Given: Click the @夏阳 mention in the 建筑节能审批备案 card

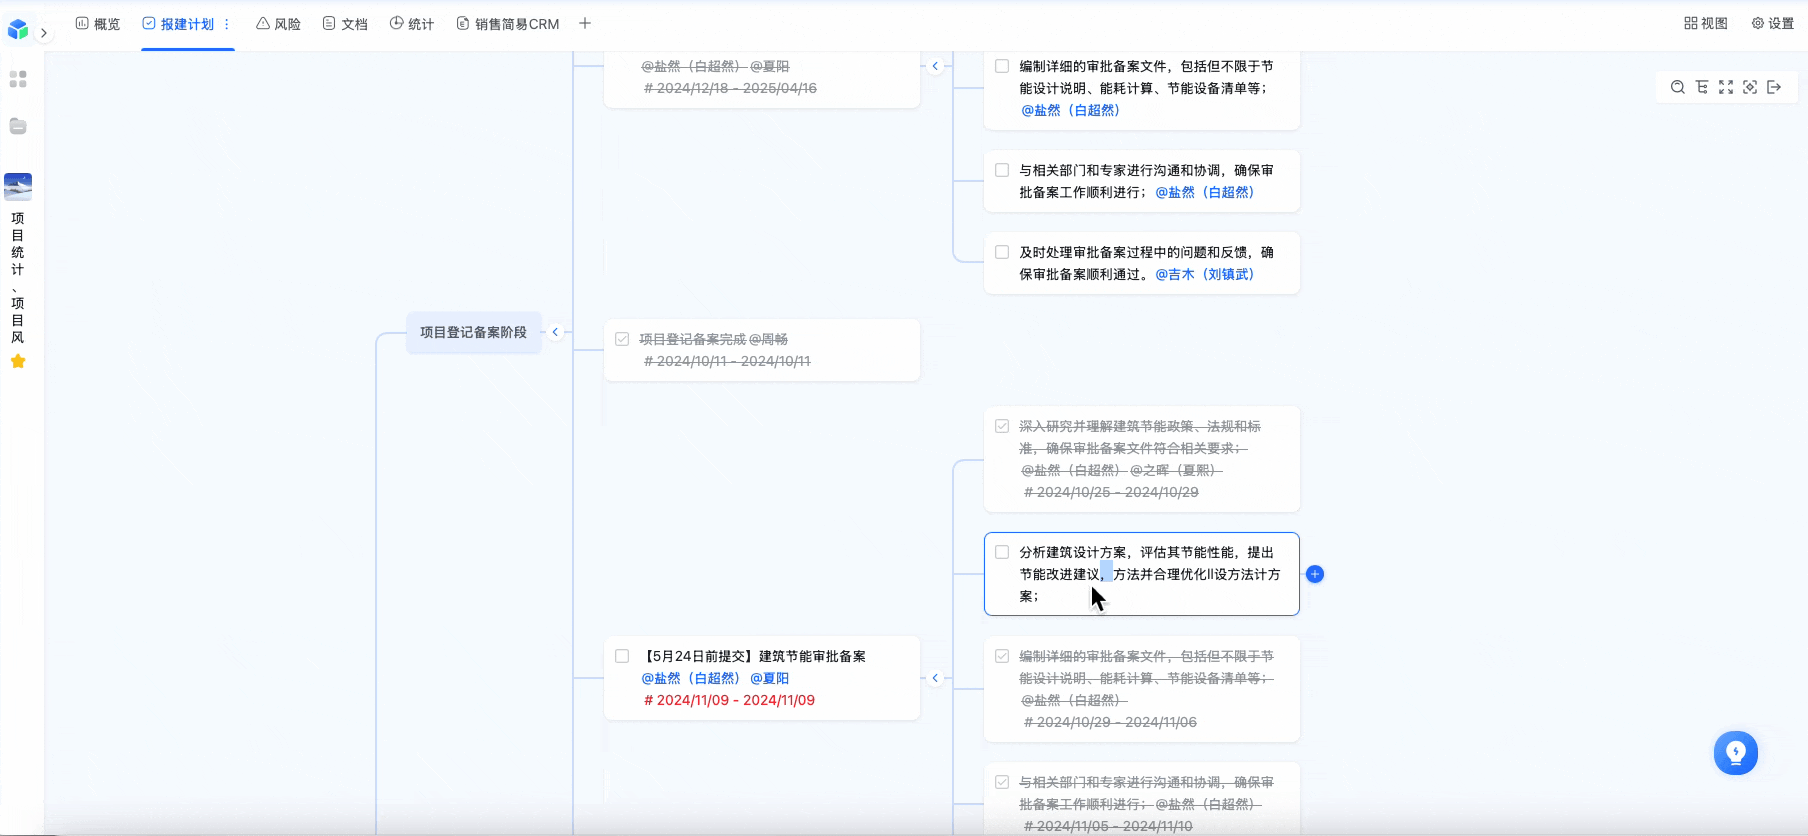Looking at the screenshot, I should click(x=770, y=678).
